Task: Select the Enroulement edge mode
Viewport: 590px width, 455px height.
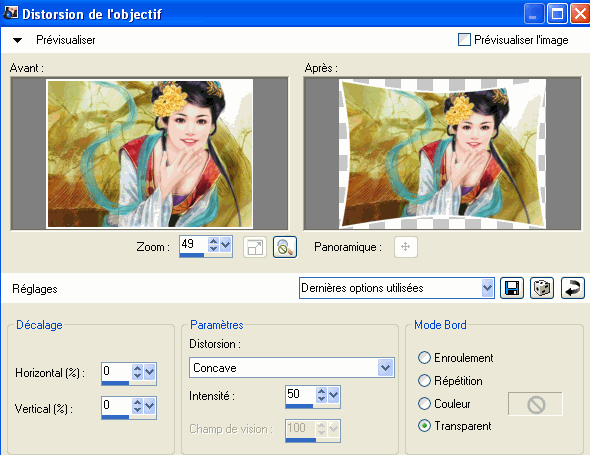Action: (x=424, y=358)
